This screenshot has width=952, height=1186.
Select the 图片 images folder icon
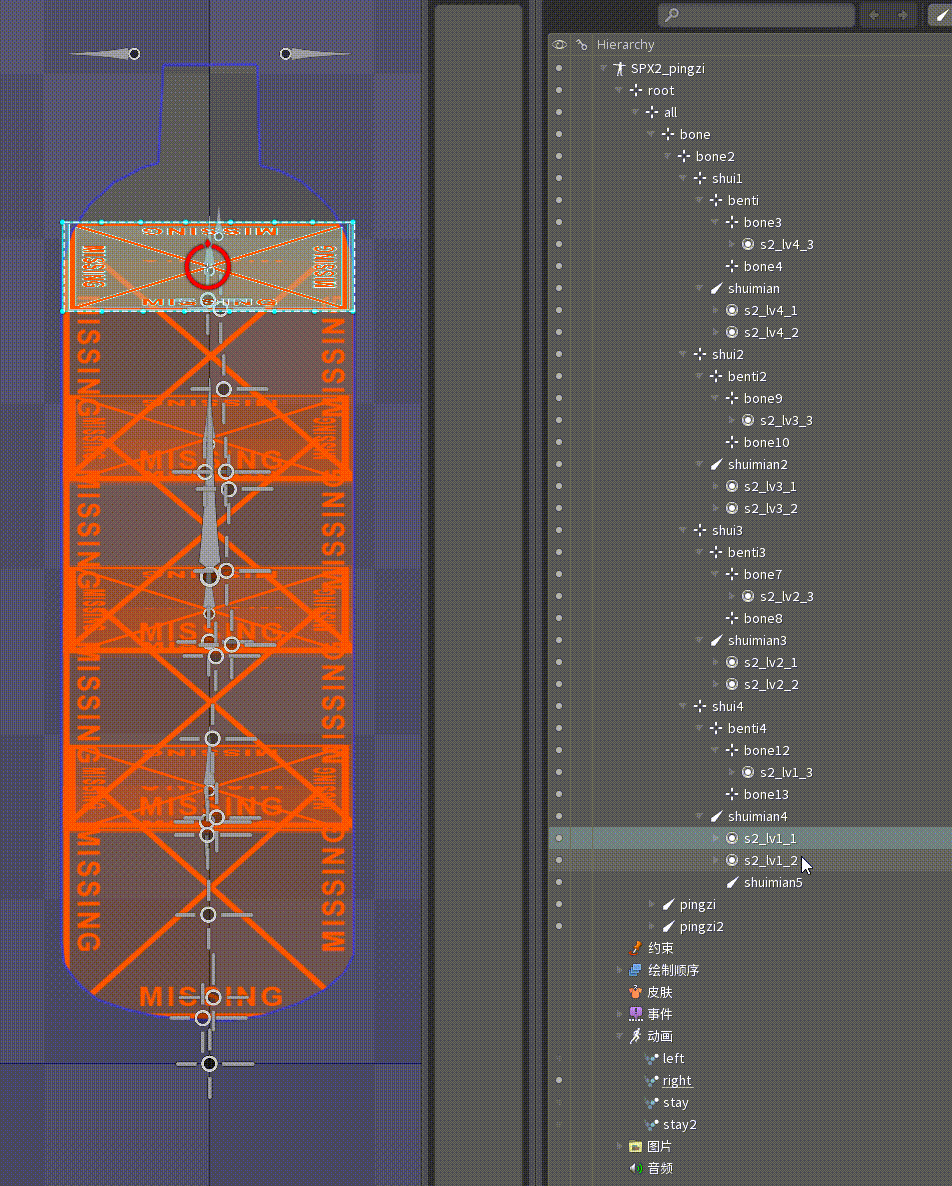636,1146
